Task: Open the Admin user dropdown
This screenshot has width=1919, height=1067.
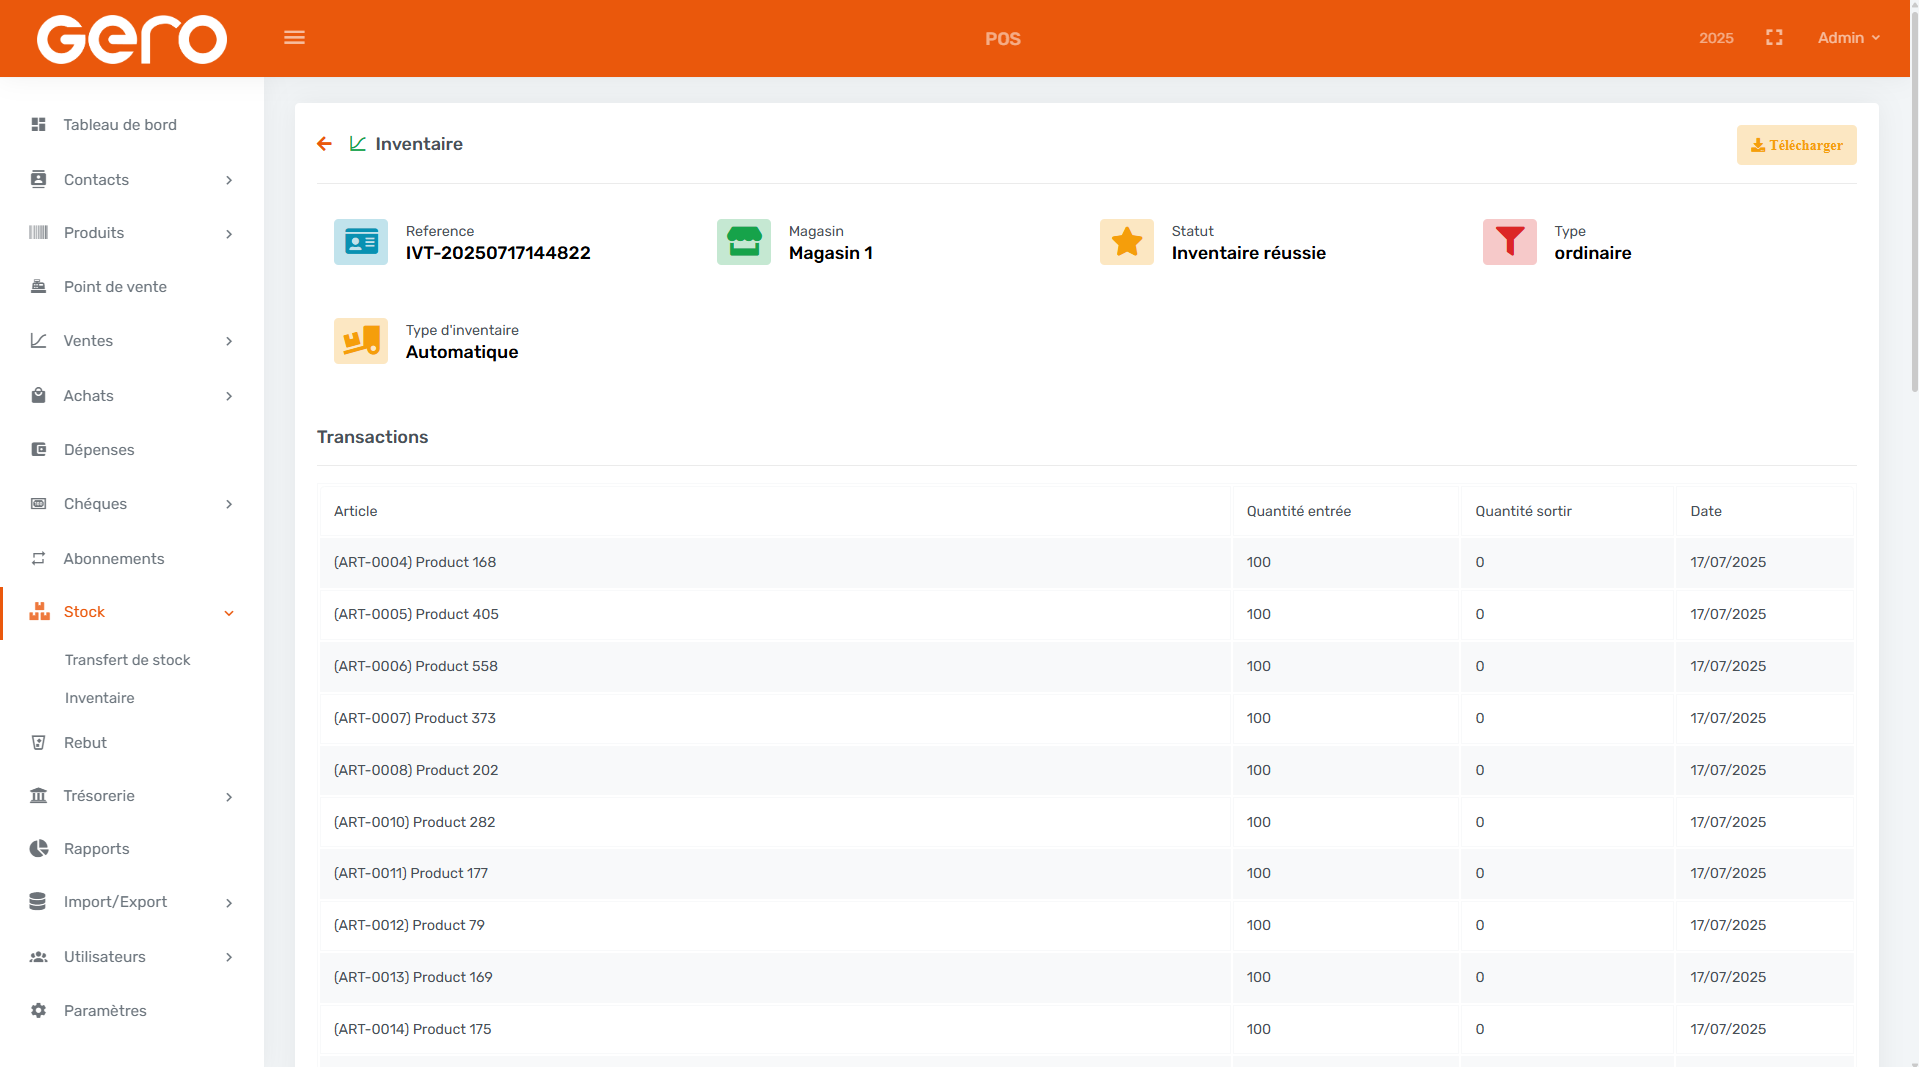Action: (1848, 38)
